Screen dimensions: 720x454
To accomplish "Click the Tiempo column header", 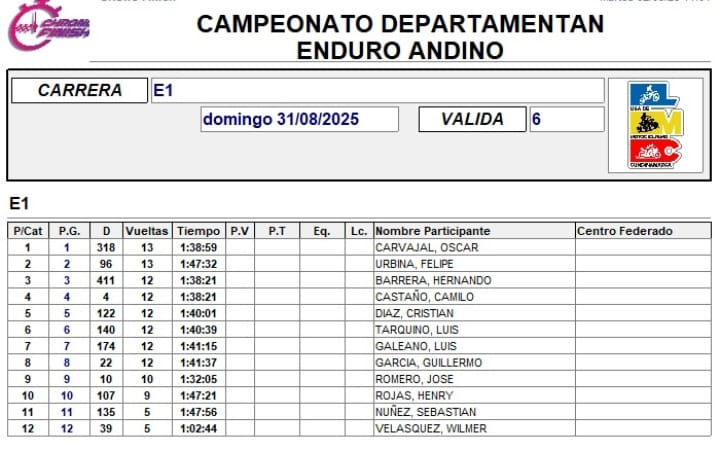I will click(x=198, y=231).
